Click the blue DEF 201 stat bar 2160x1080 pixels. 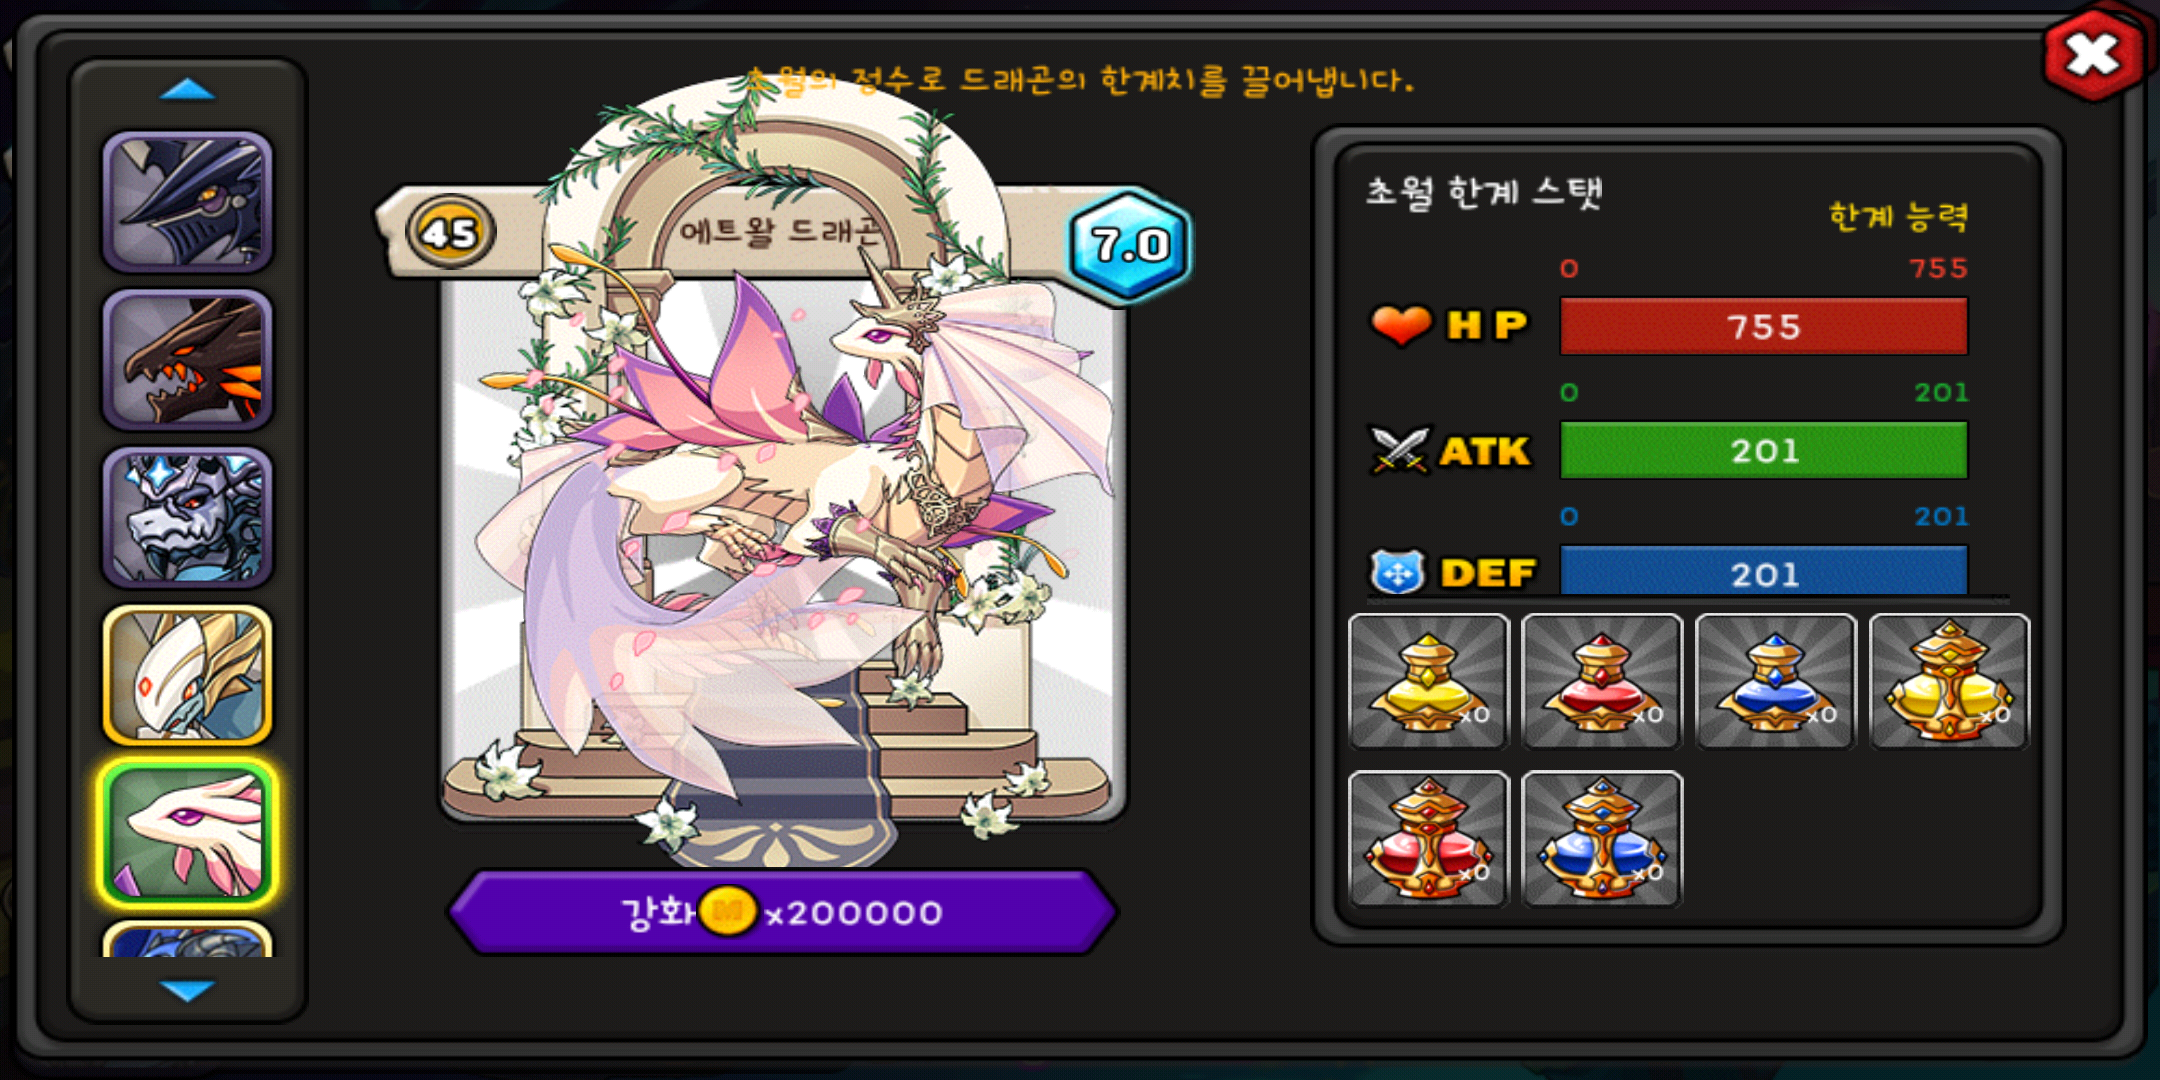(1764, 571)
